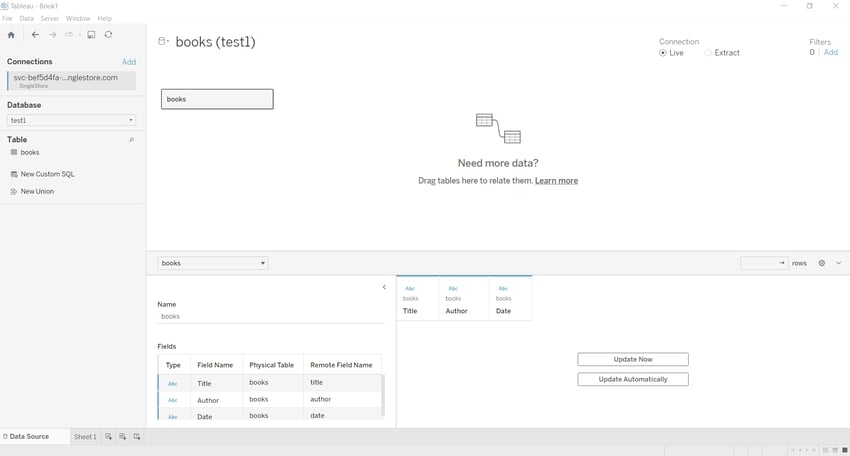Search tables with the magnifier icon

[x=131, y=140]
